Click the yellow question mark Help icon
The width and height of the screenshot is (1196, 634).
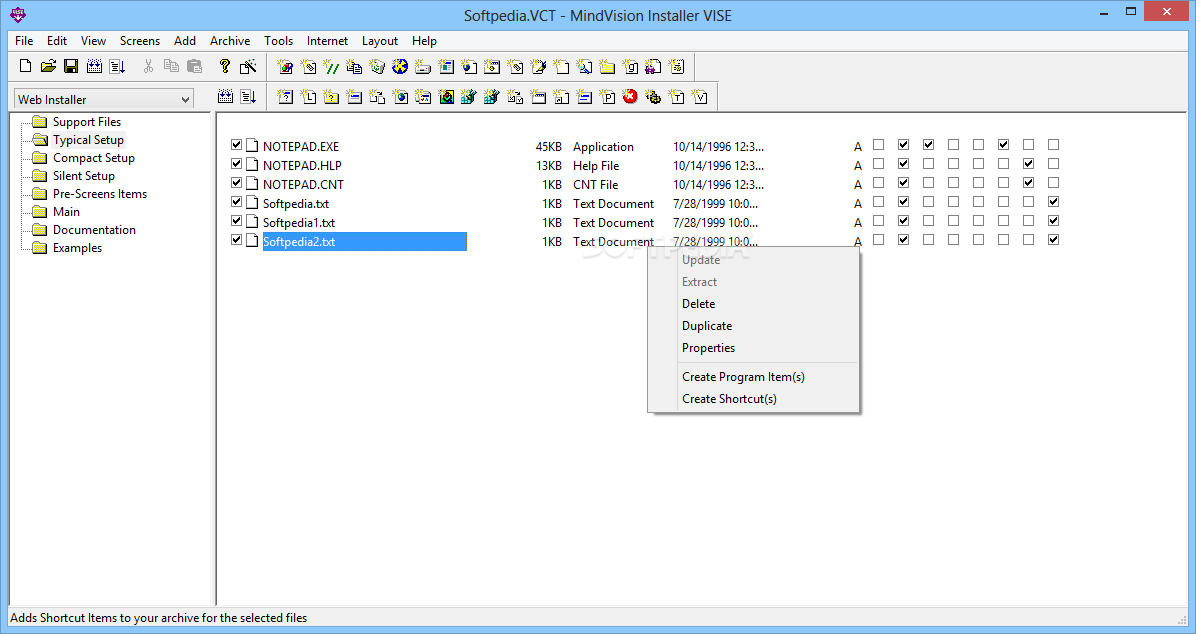224,66
